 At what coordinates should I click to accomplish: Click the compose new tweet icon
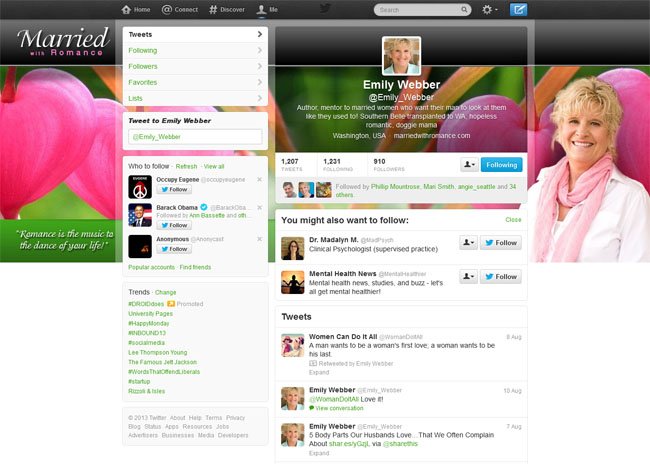(518, 9)
